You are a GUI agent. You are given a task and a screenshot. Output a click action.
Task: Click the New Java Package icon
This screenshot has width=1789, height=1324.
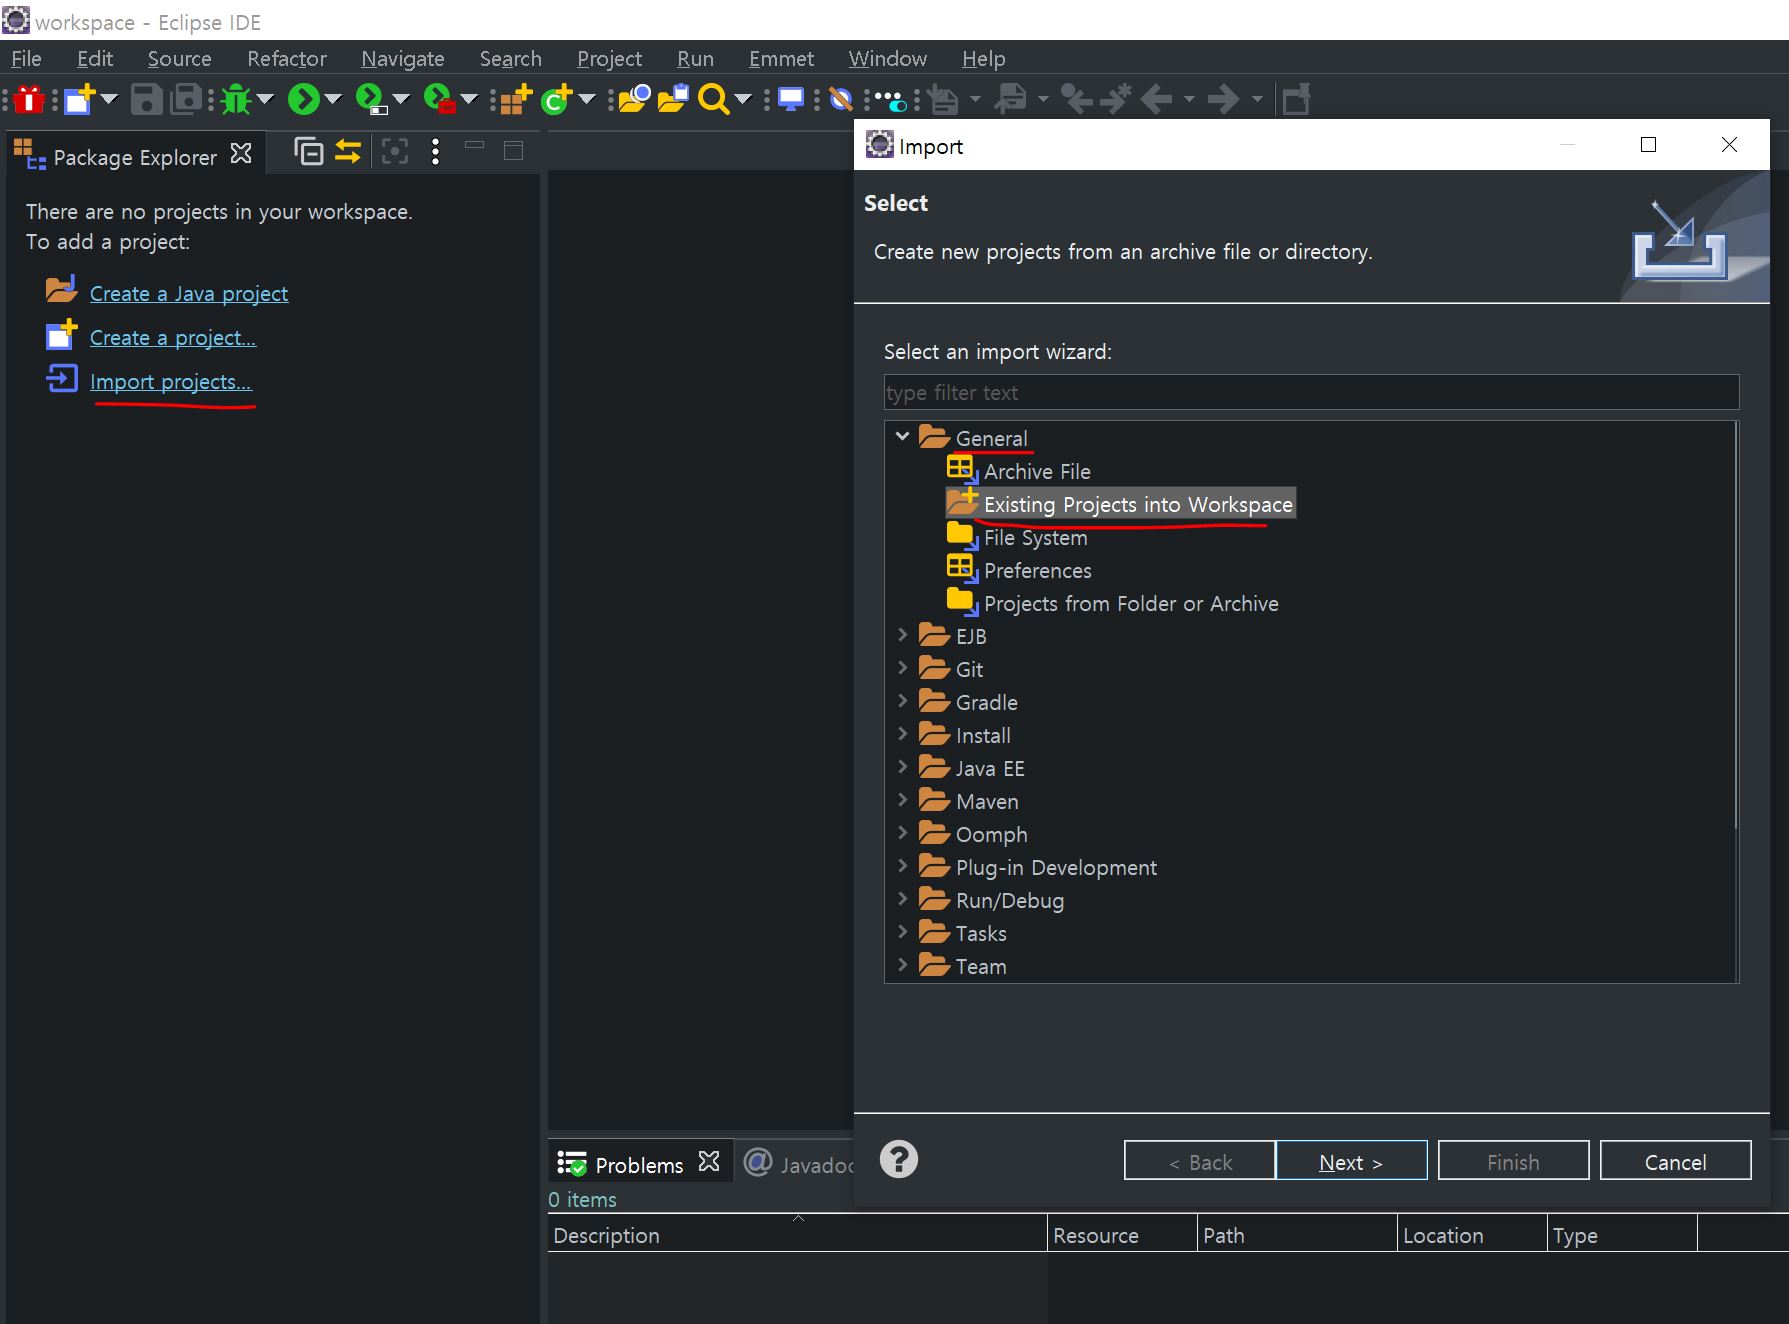(x=516, y=99)
